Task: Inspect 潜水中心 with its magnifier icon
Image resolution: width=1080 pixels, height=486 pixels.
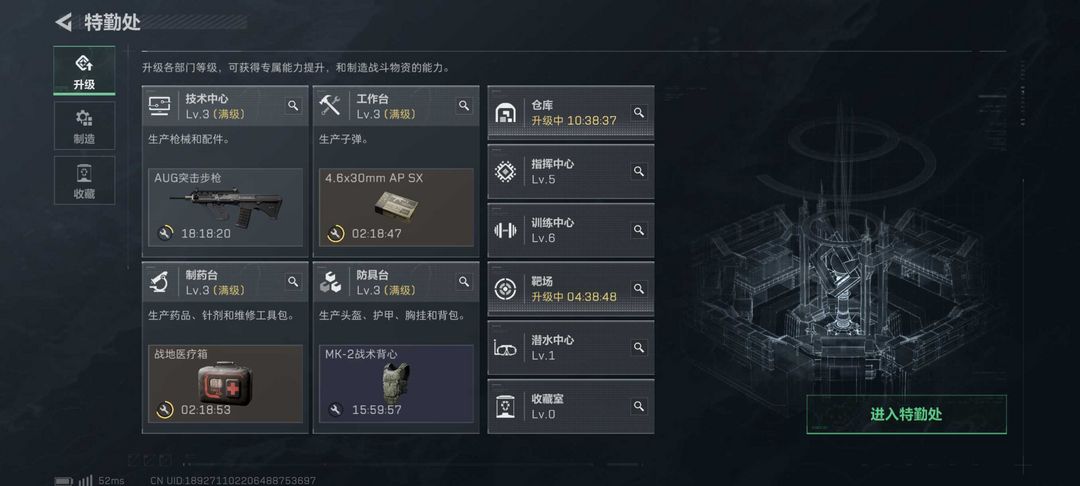Action: pyautogui.click(x=639, y=347)
